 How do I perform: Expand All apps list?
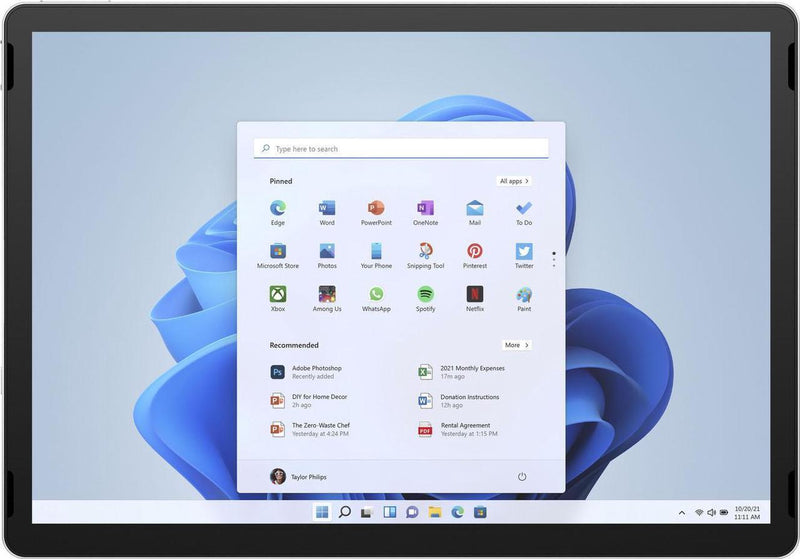pos(514,181)
